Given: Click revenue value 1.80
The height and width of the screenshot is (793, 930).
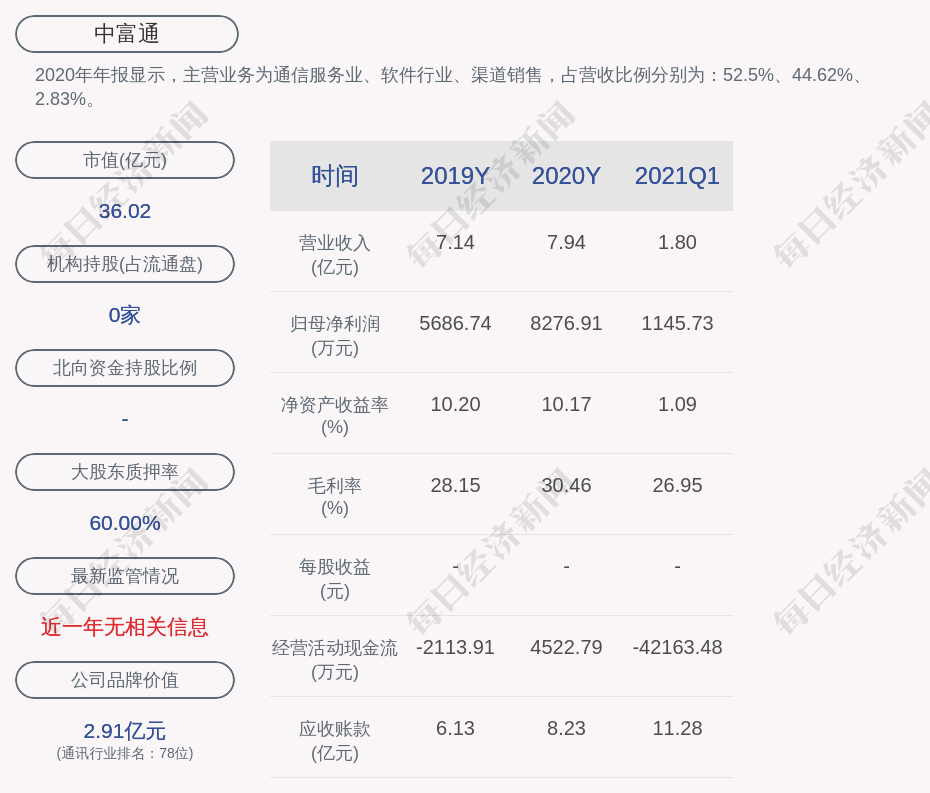Looking at the screenshot, I should (677, 243).
